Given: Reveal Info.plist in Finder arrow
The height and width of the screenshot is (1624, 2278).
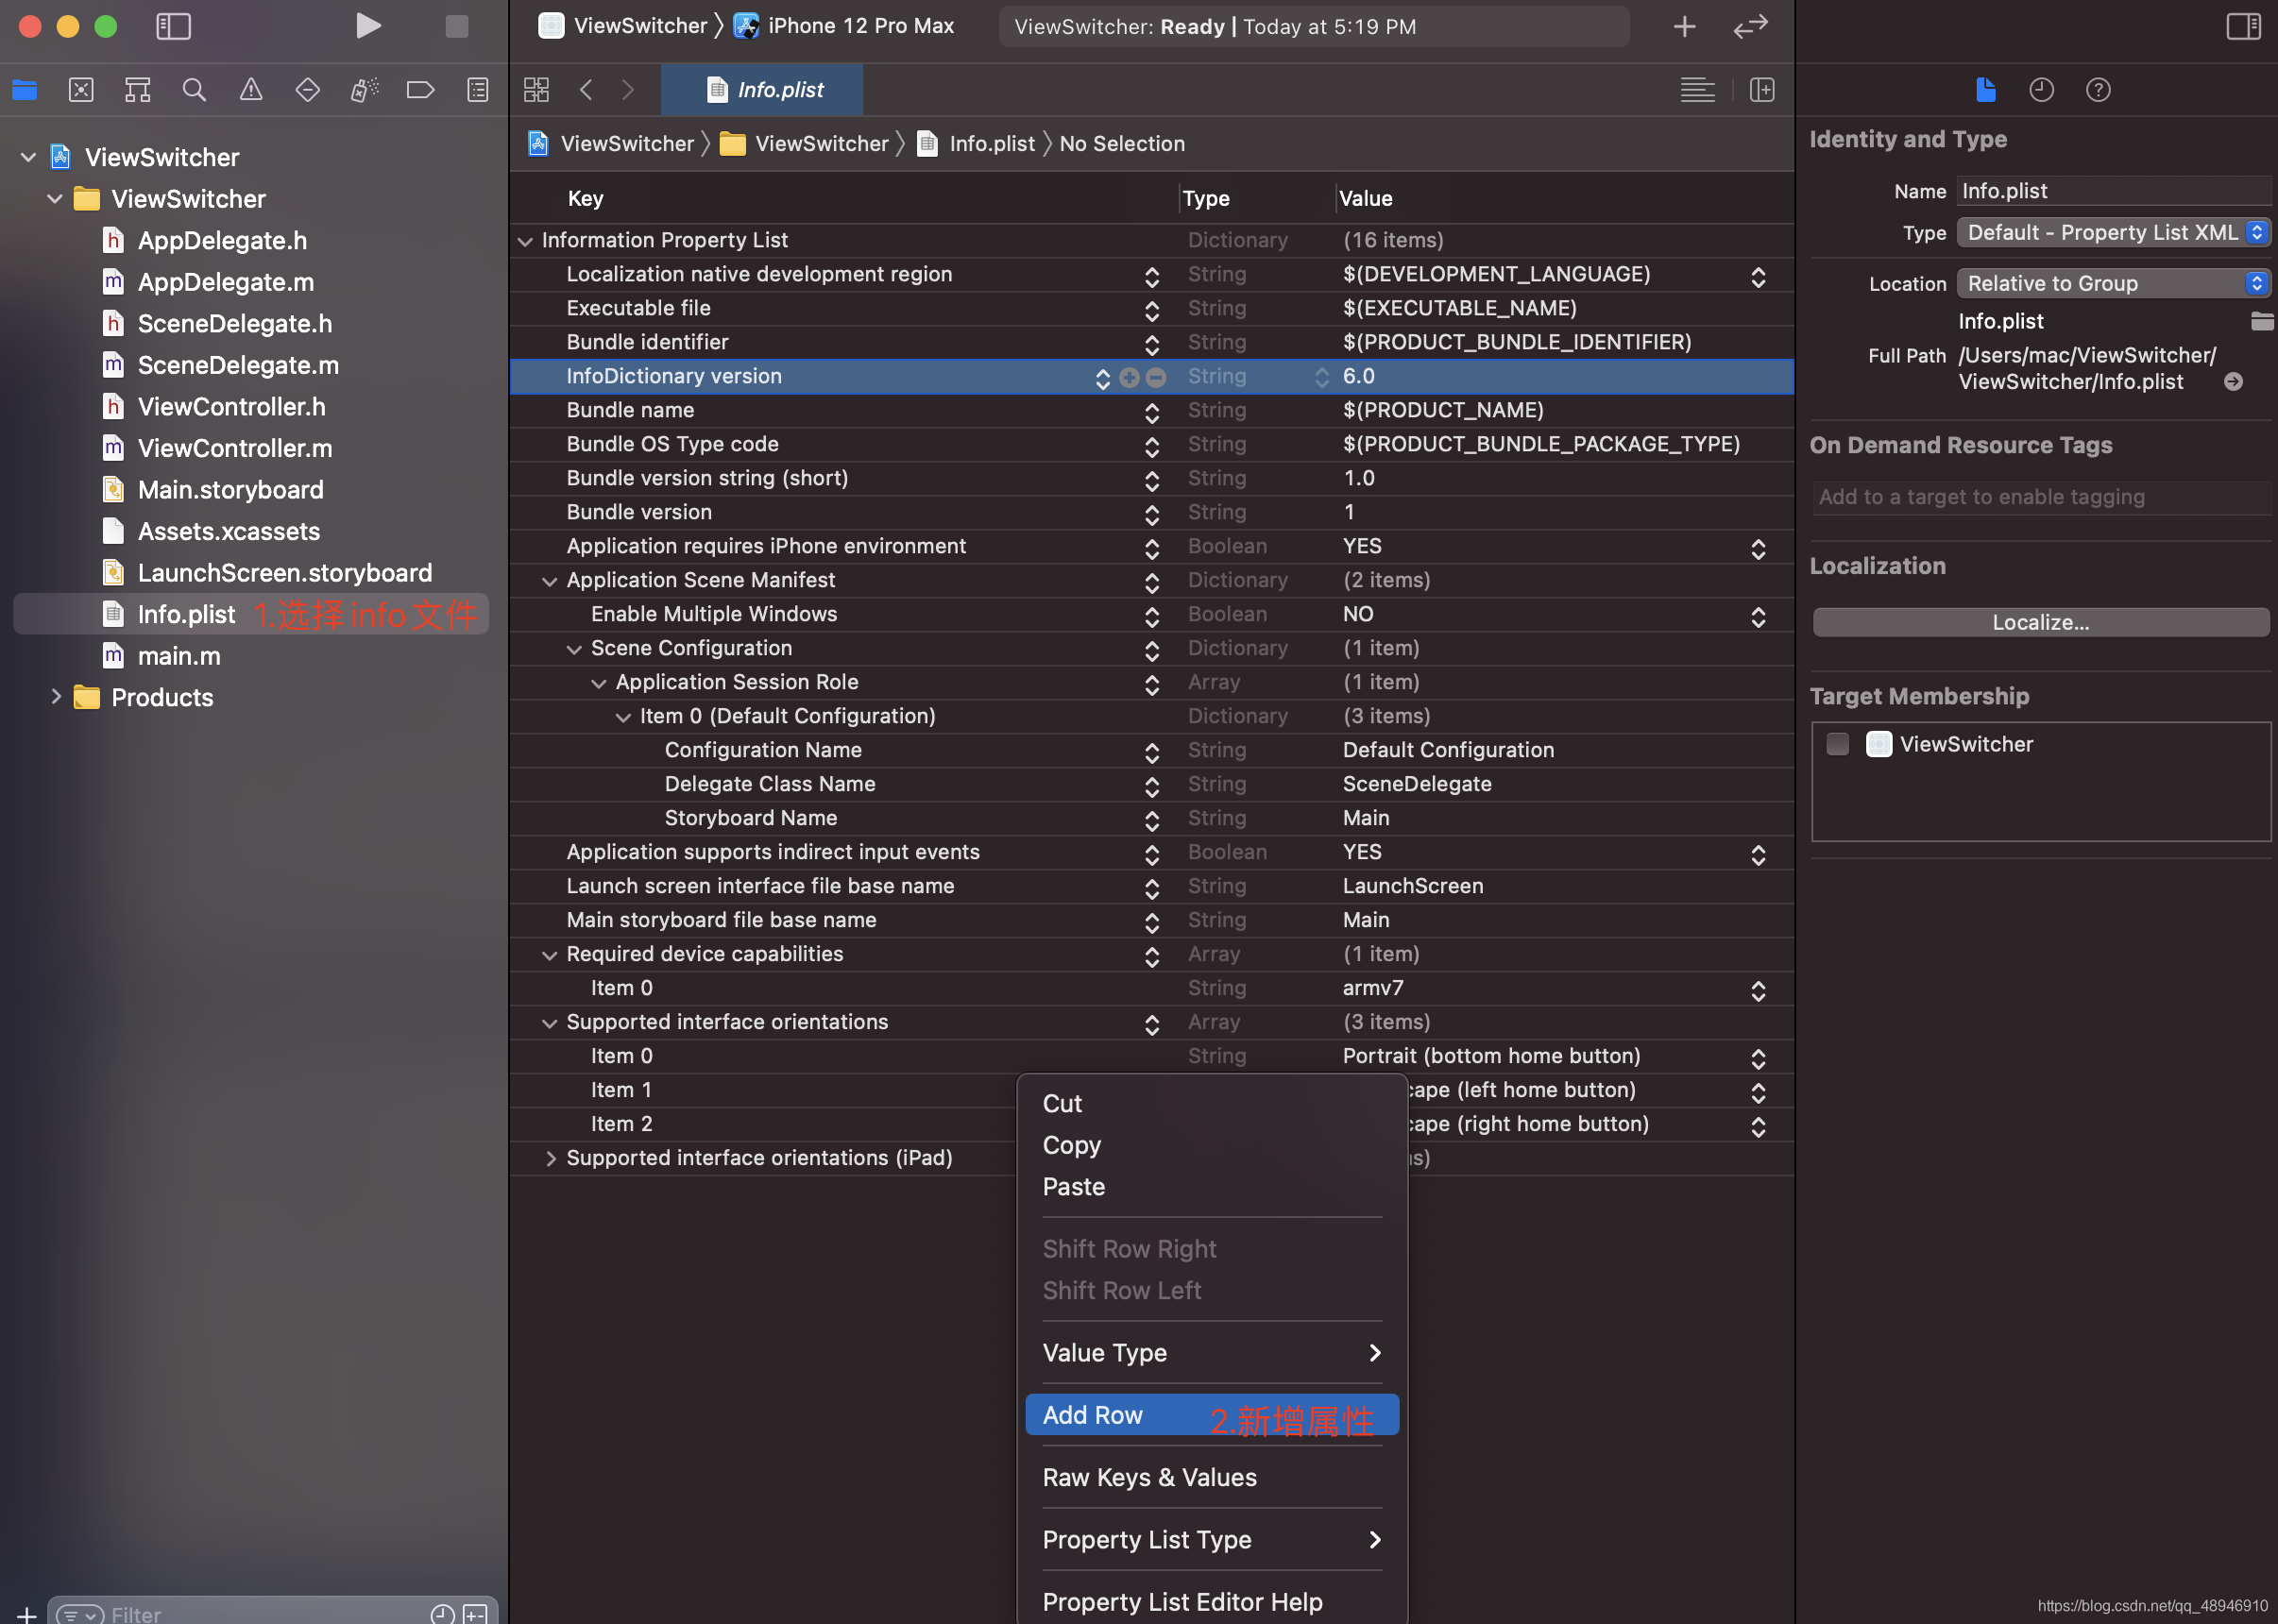Looking at the screenshot, I should coord(2233,382).
